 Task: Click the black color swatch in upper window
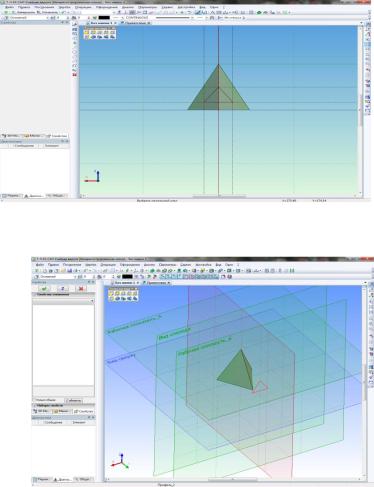pyautogui.click(x=104, y=18)
